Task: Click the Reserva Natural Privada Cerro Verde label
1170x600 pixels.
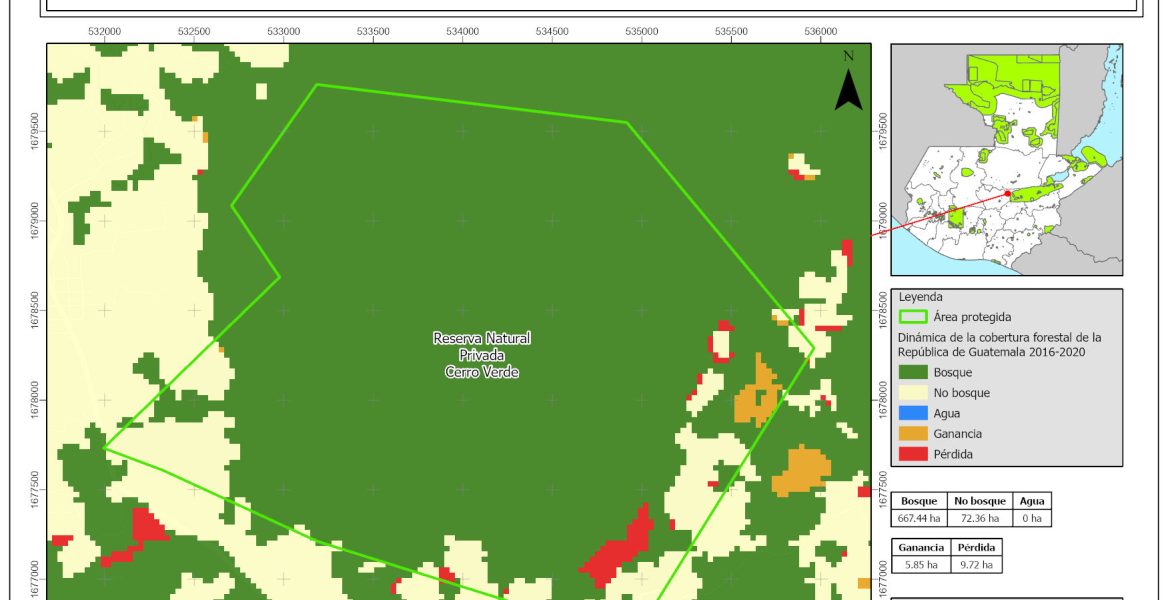Action: click(481, 355)
